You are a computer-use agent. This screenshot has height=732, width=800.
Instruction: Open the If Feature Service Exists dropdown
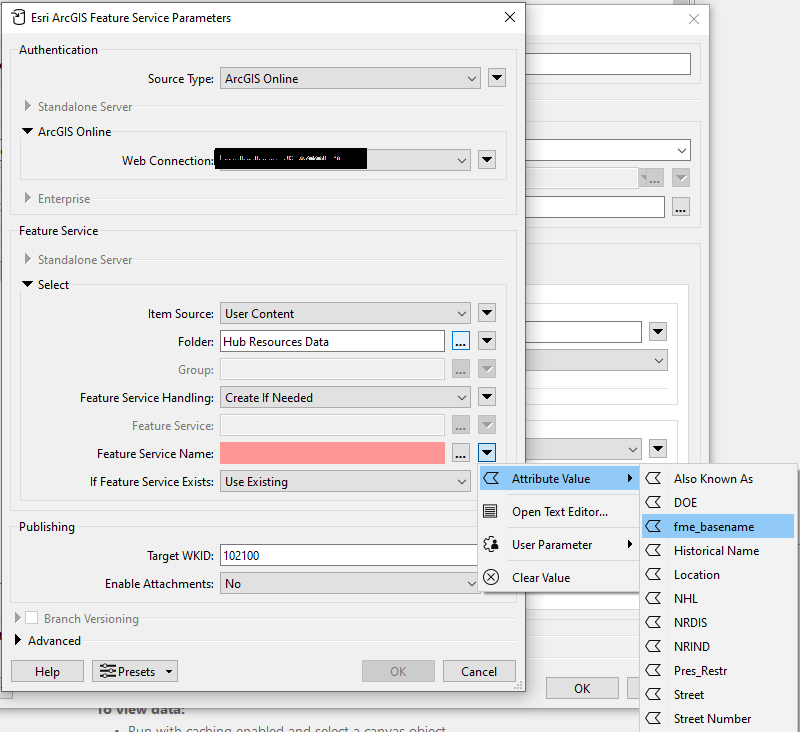[x=345, y=481]
